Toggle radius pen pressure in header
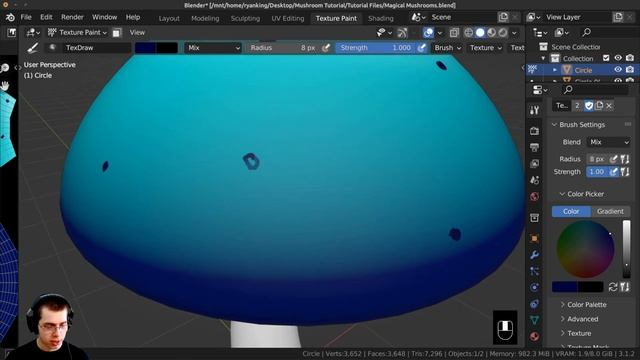The width and height of the screenshot is (640, 360). [326, 48]
